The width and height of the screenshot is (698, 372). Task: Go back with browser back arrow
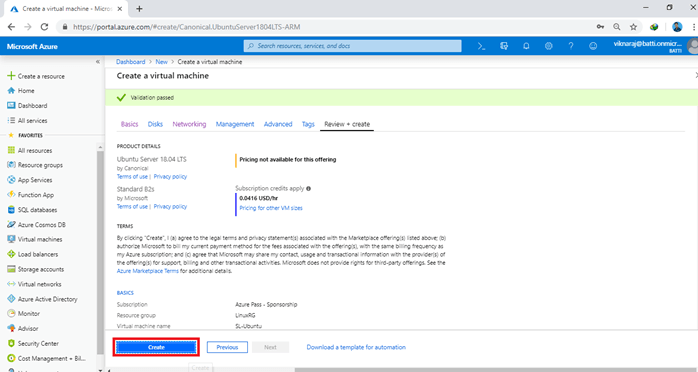coord(11,27)
